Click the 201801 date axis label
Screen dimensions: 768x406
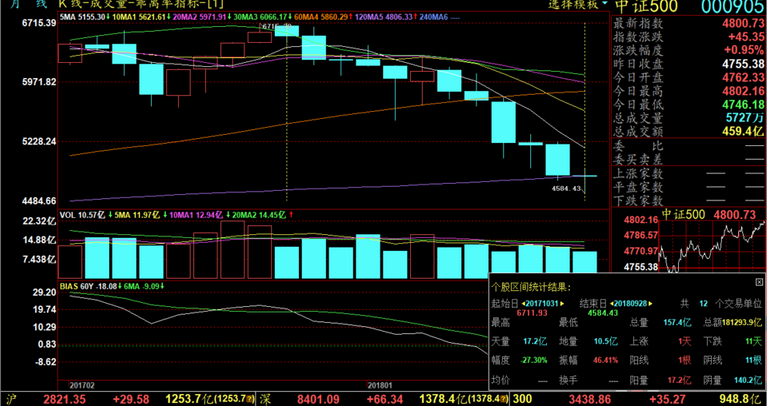coord(380,385)
